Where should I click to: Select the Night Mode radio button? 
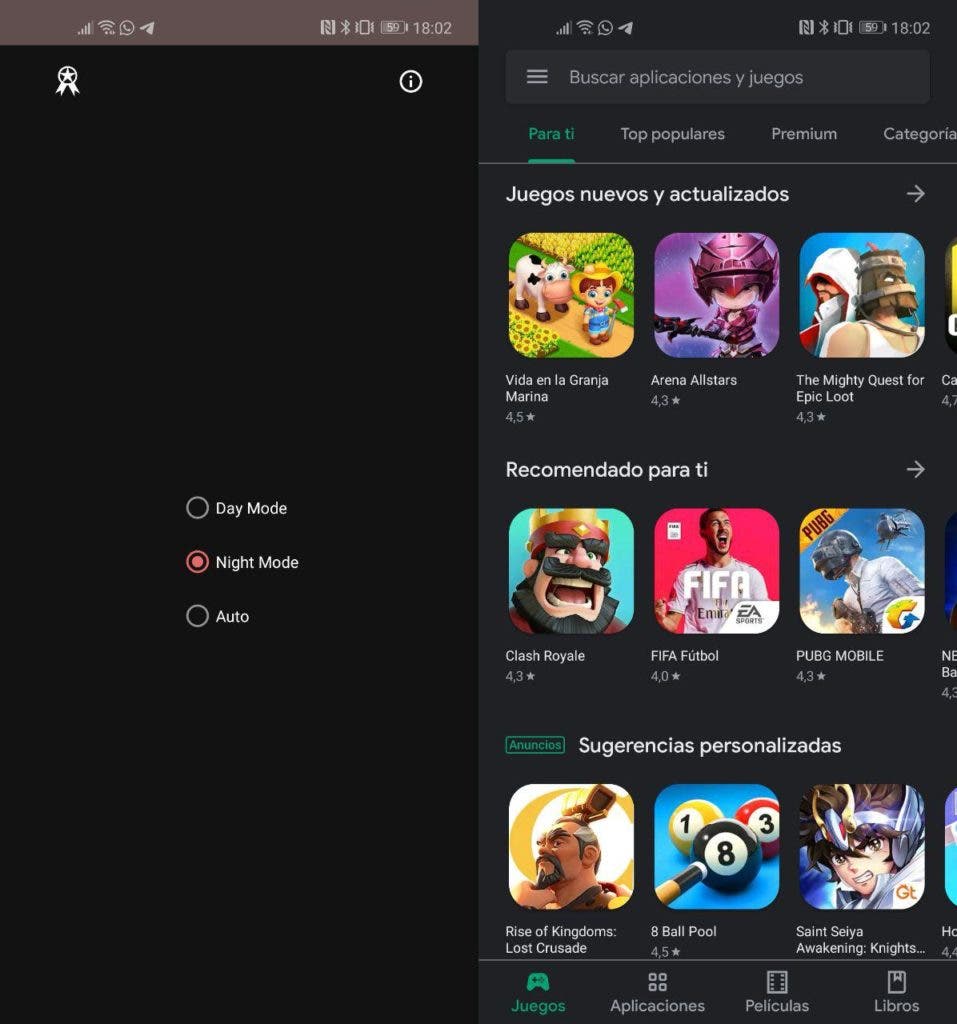(x=197, y=562)
